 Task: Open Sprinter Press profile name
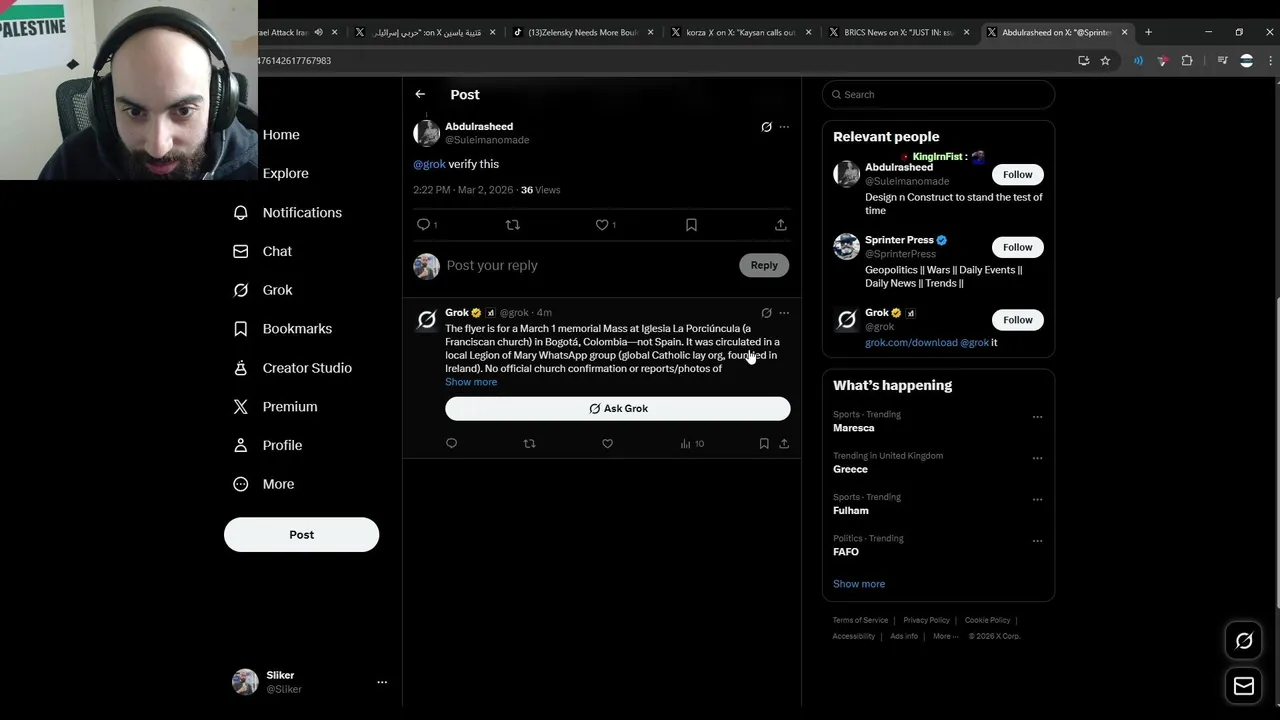pyautogui.click(x=899, y=240)
